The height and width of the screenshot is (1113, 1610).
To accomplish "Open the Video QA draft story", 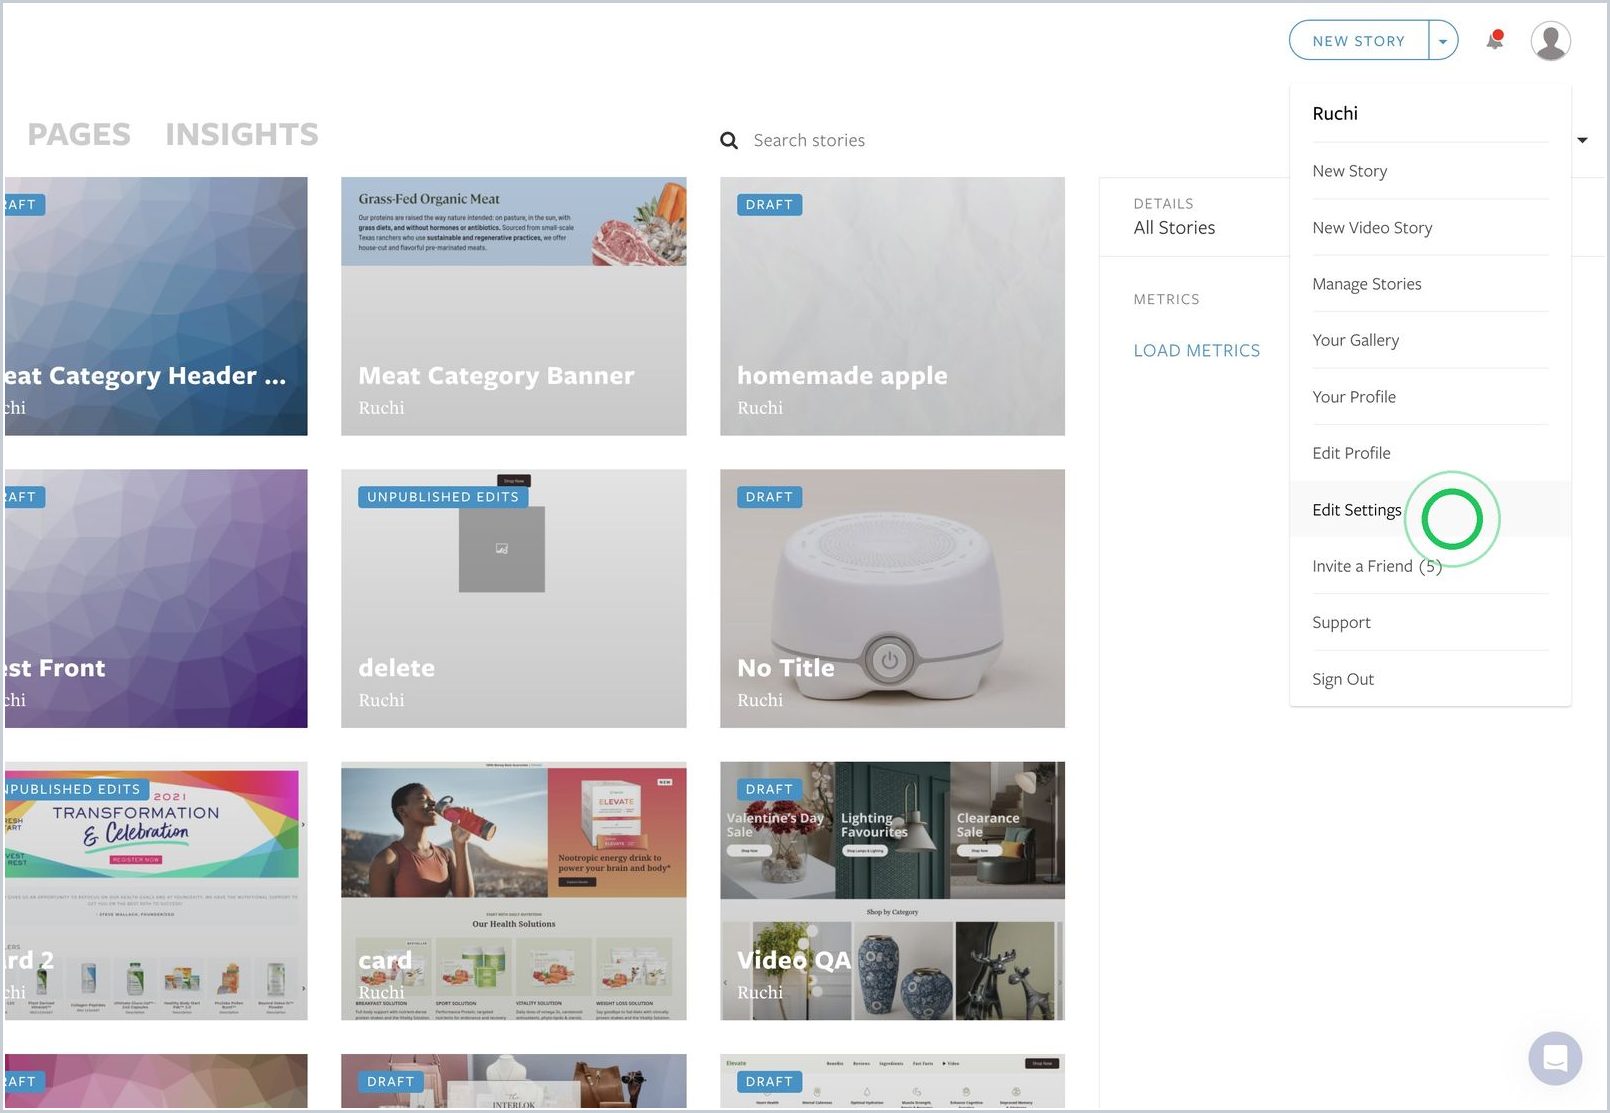I will (x=892, y=891).
